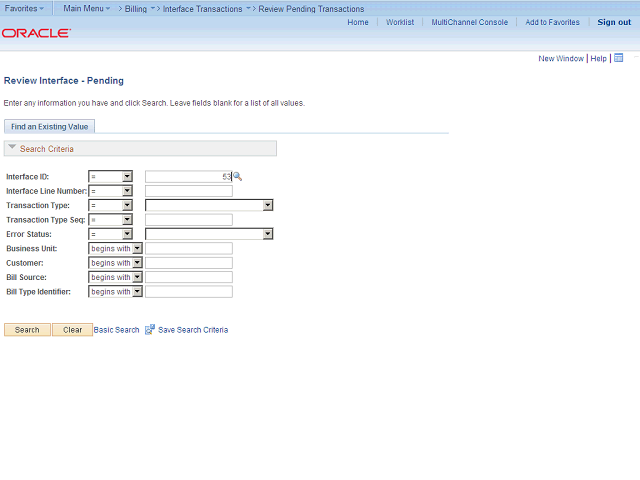Focus the Business Unit input field

[189, 248]
